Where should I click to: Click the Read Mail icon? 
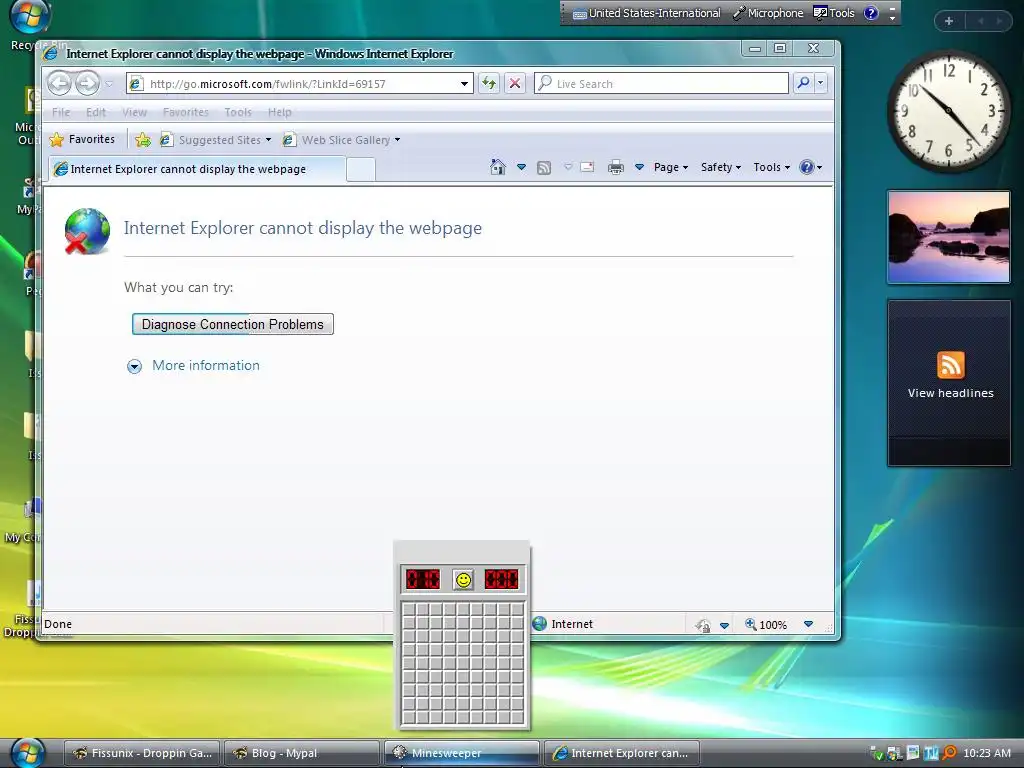(587, 167)
